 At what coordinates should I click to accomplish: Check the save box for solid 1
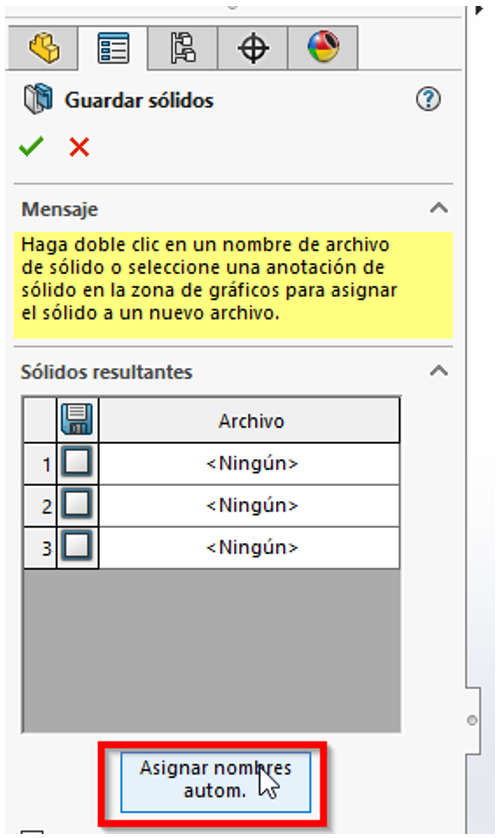[77, 462]
